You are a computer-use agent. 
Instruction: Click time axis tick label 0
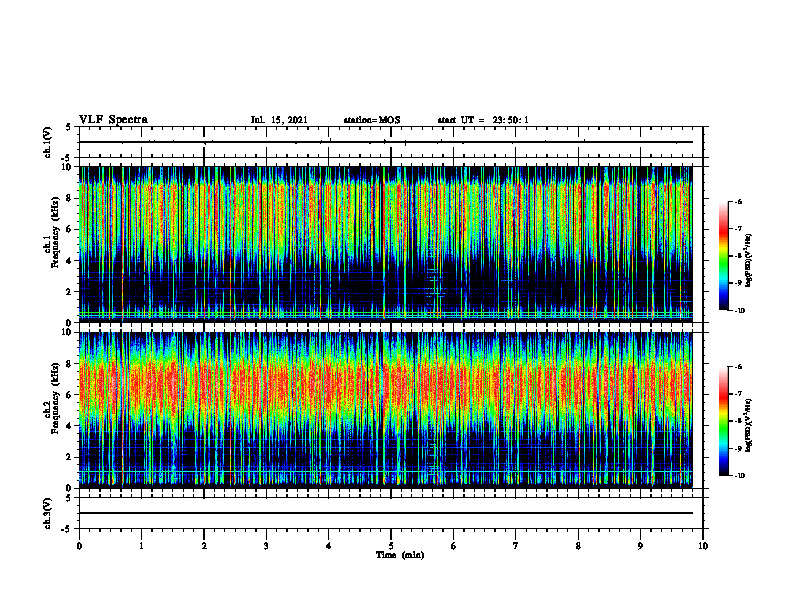[79, 546]
